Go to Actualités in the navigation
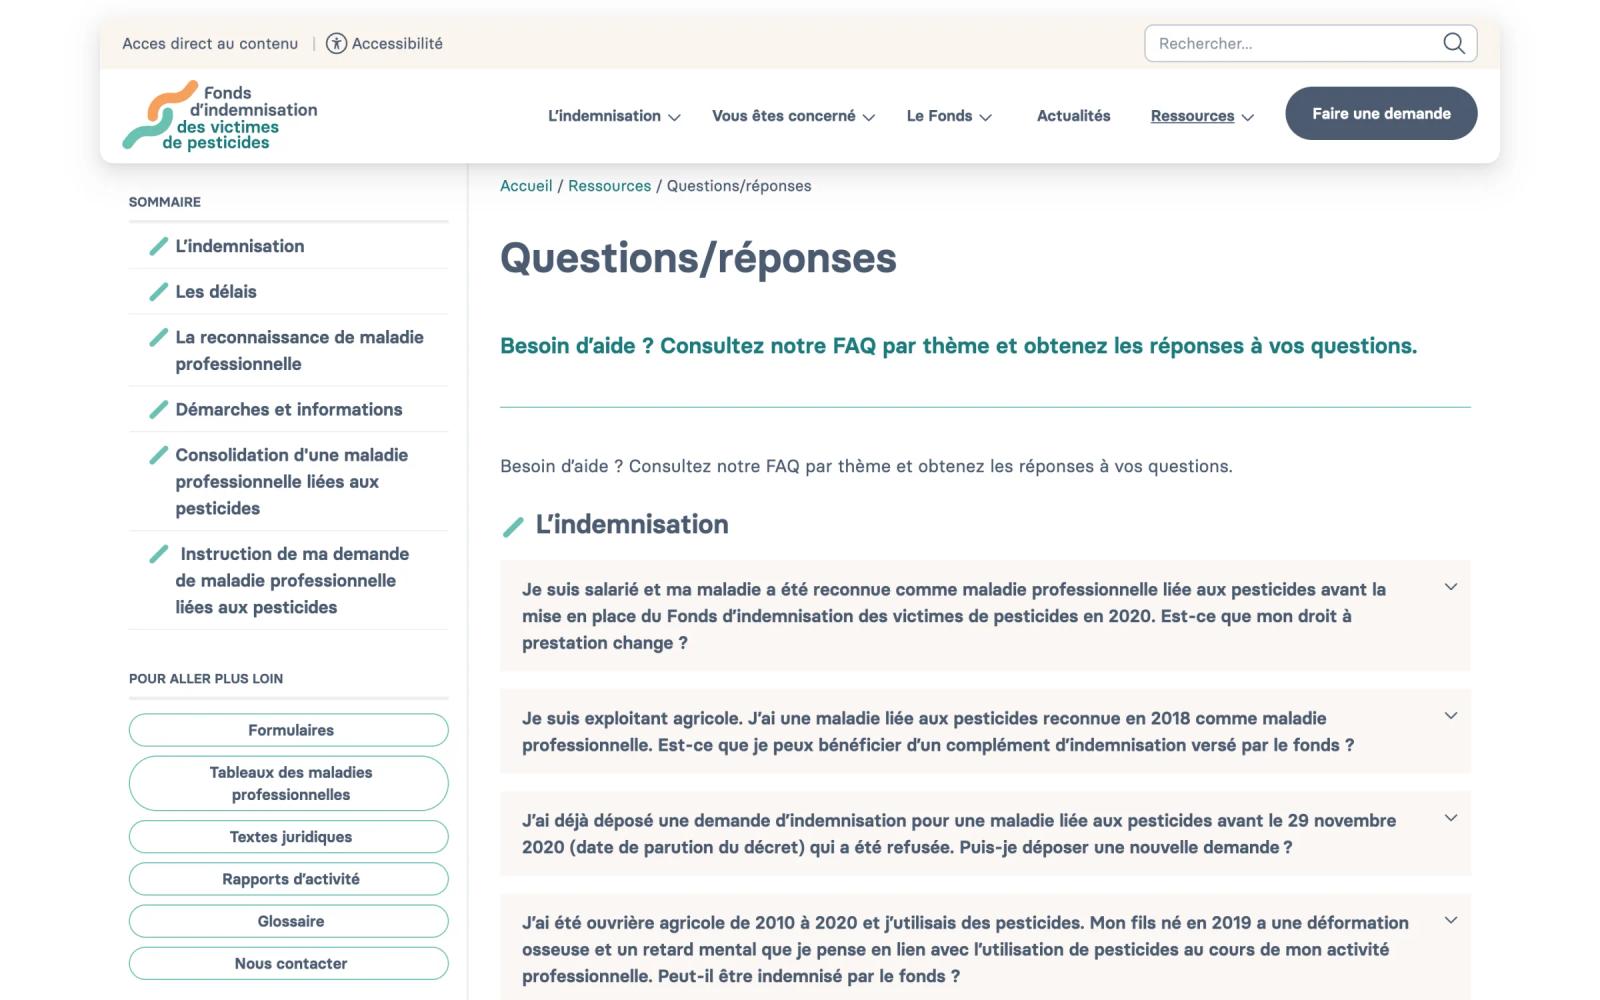Image resolution: width=1600 pixels, height=1000 pixels. pos(1073,116)
